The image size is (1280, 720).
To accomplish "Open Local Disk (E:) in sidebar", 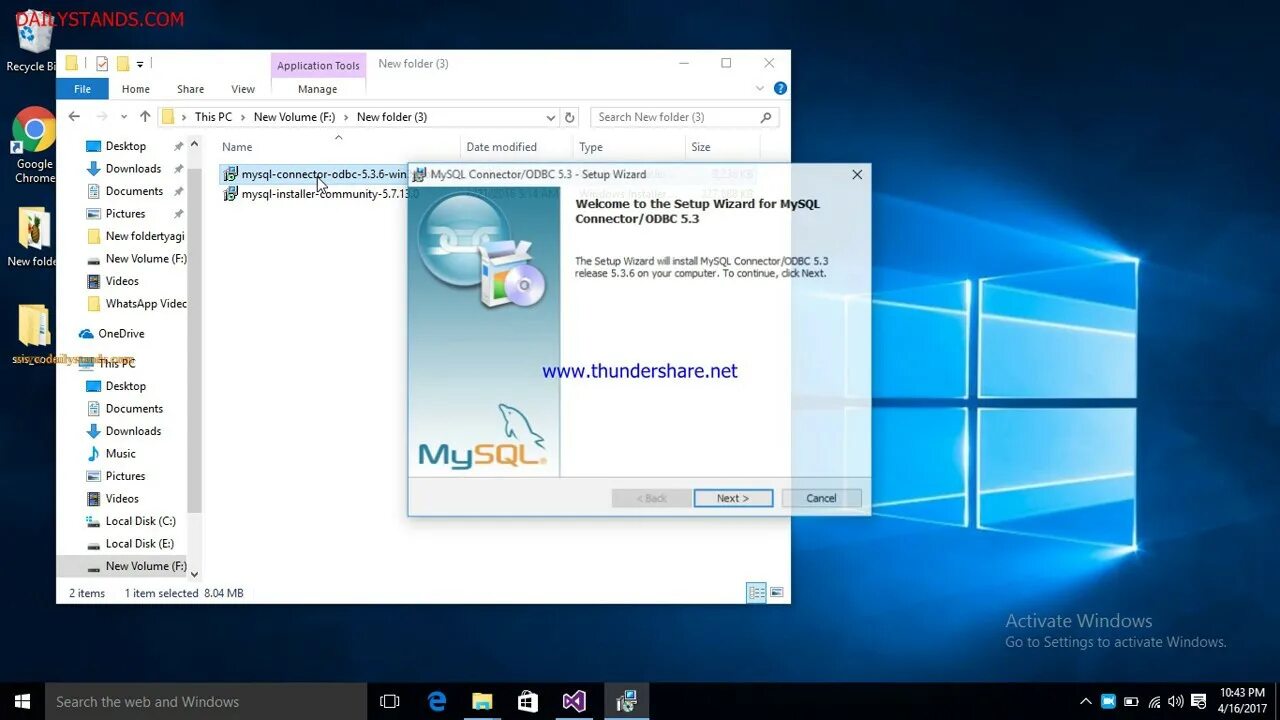I will point(139,544).
